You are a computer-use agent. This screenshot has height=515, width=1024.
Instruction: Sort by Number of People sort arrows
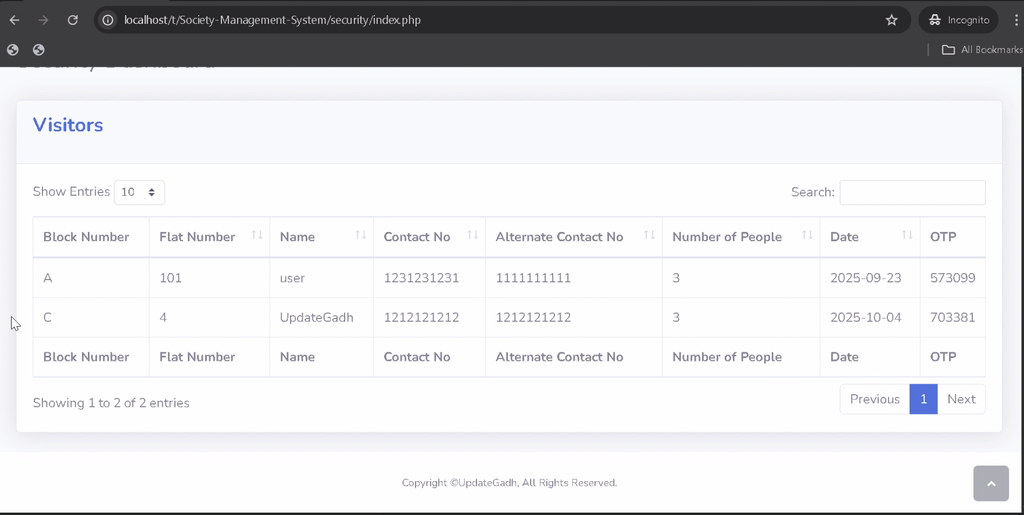point(807,235)
